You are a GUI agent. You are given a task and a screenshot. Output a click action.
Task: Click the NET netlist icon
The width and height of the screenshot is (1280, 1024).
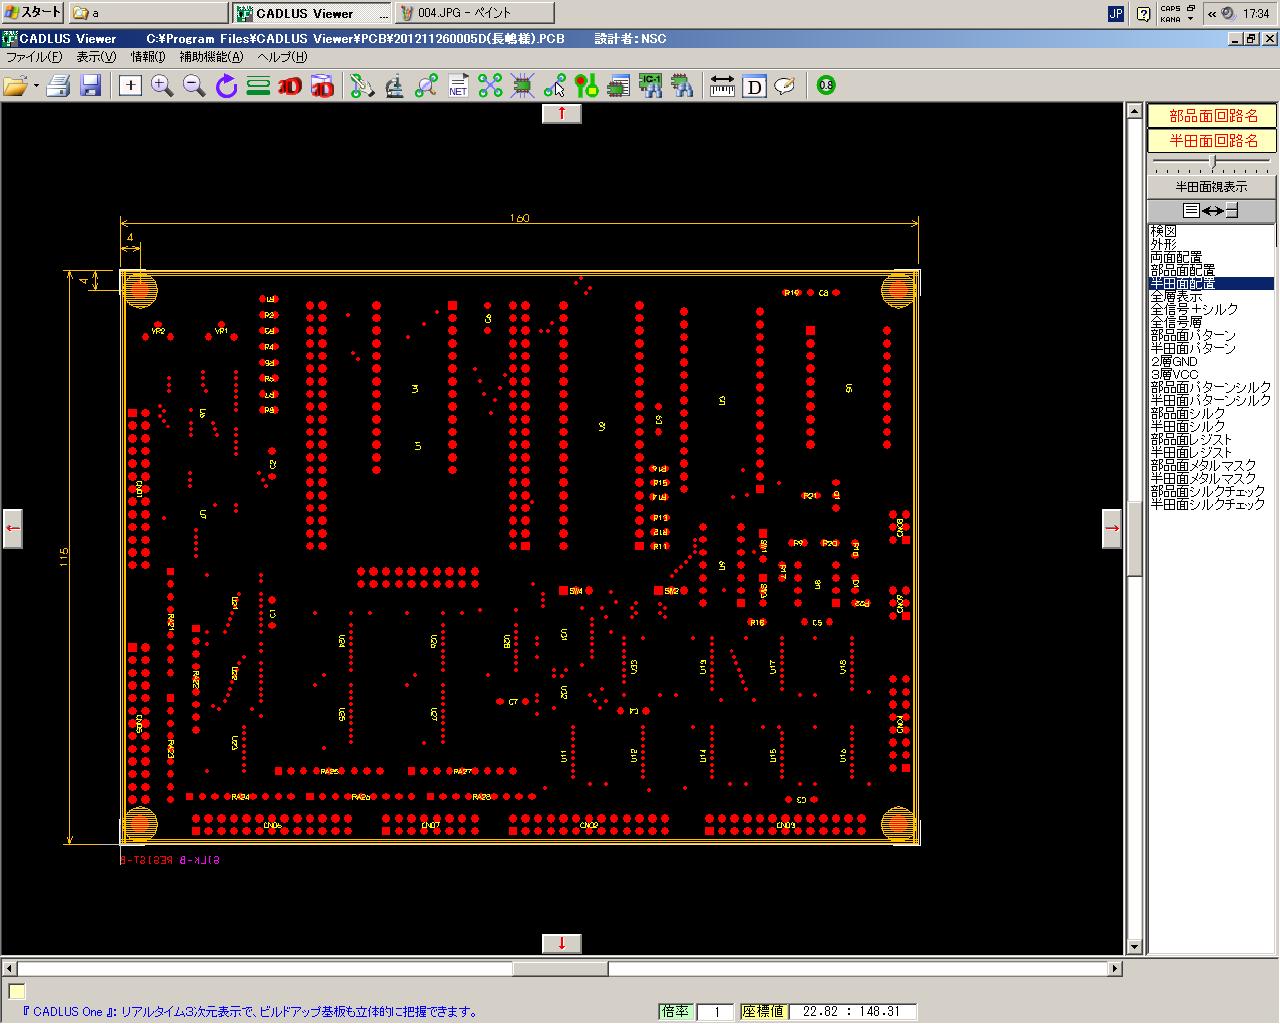pos(458,86)
